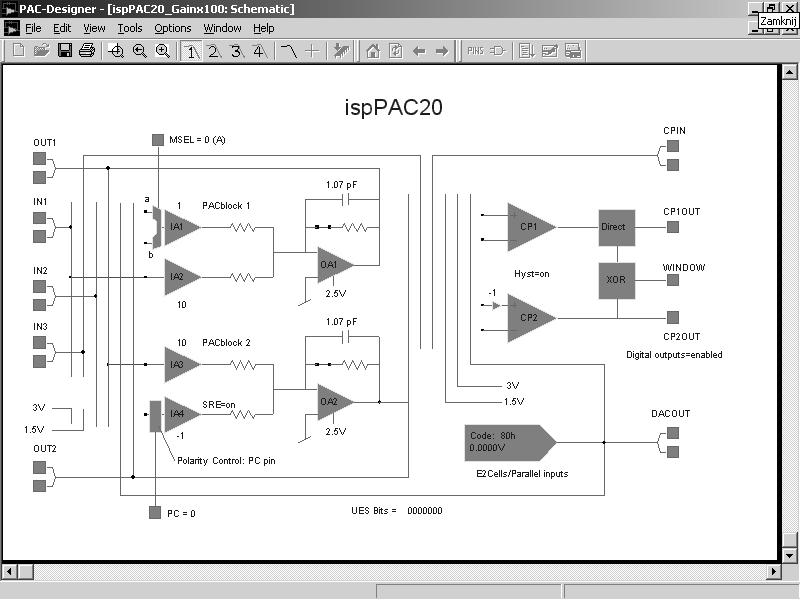
Task: Click the IA4 polarity control block
Action: click(155, 416)
